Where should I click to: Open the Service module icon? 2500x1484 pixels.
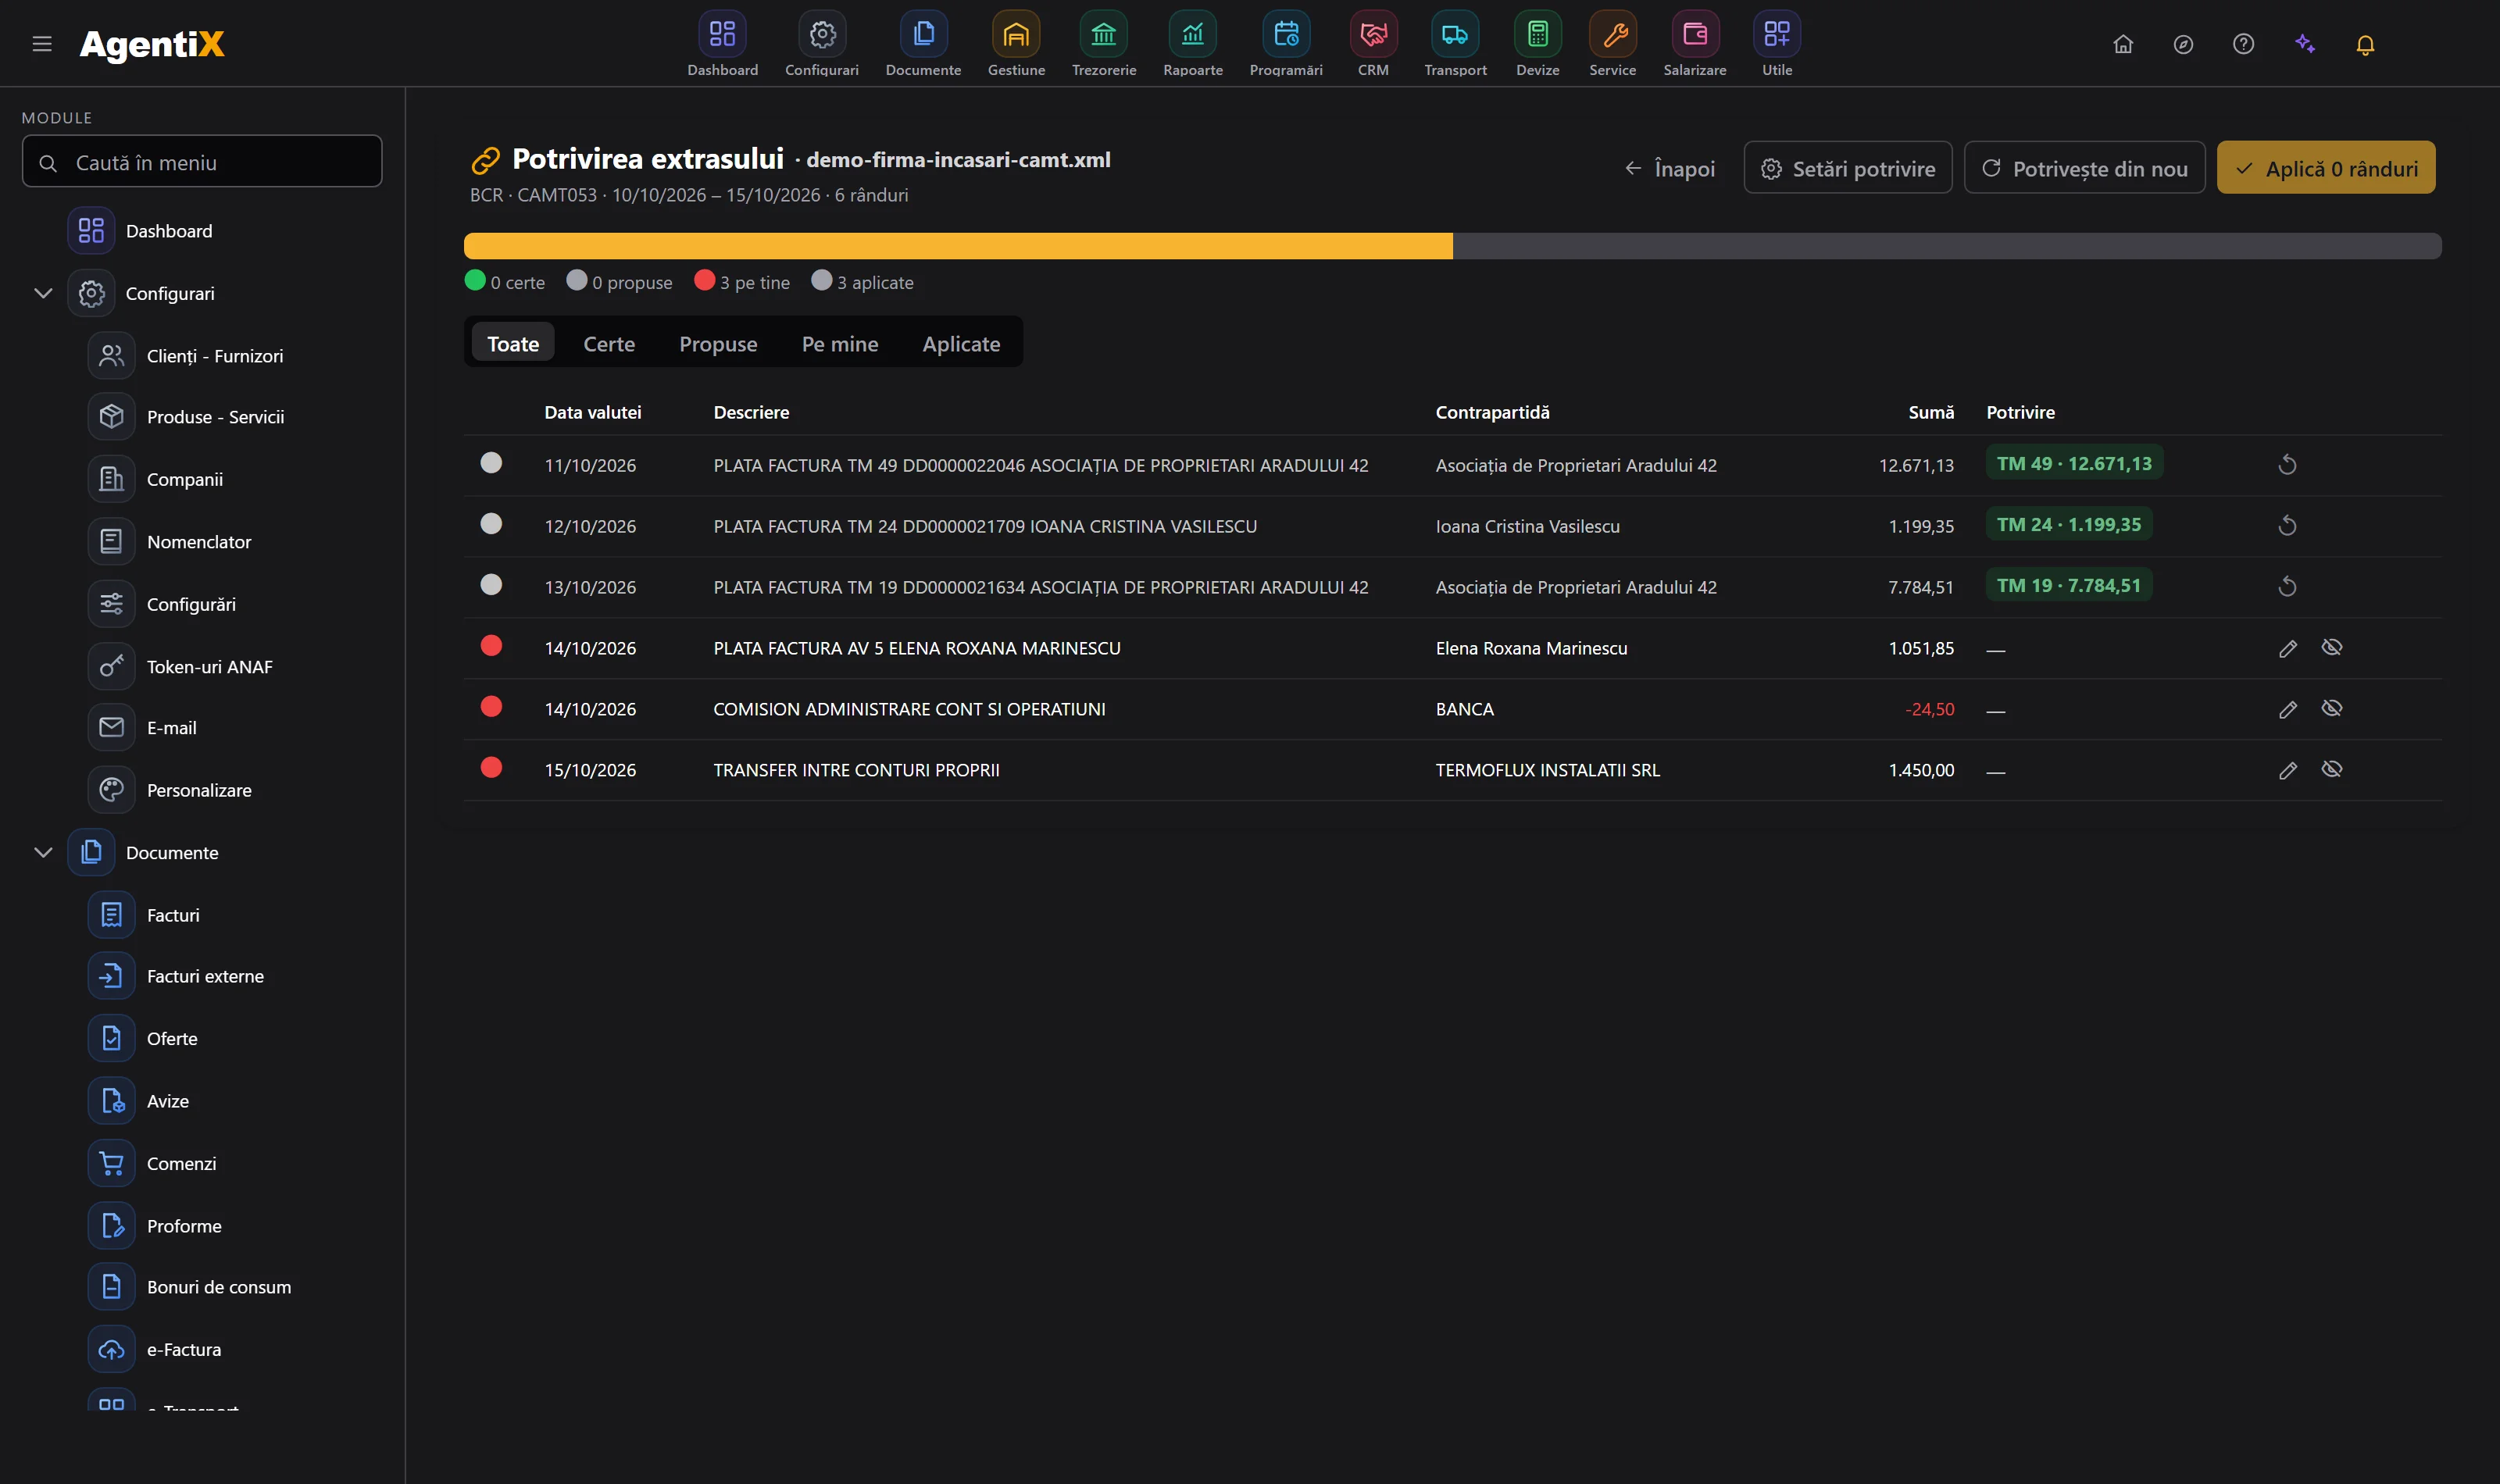pos(1612,35)
